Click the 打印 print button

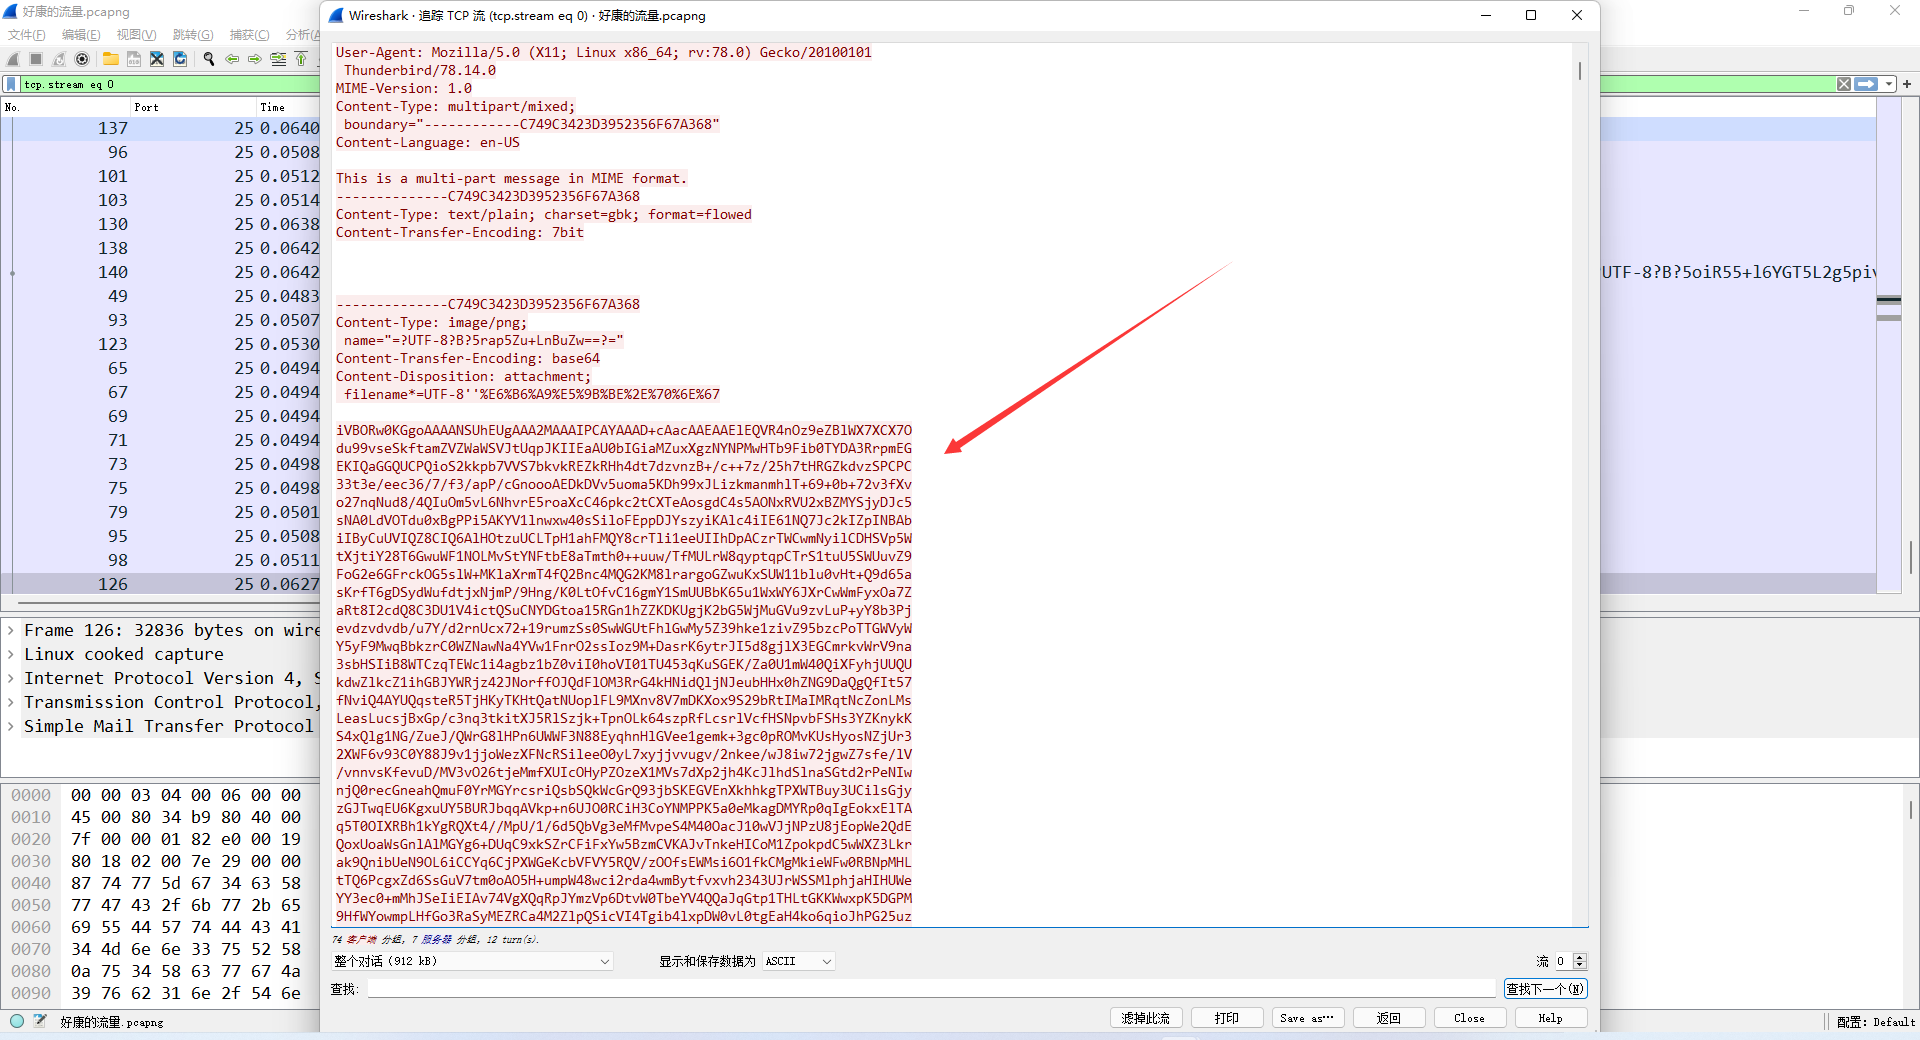coord(1227,1018)
